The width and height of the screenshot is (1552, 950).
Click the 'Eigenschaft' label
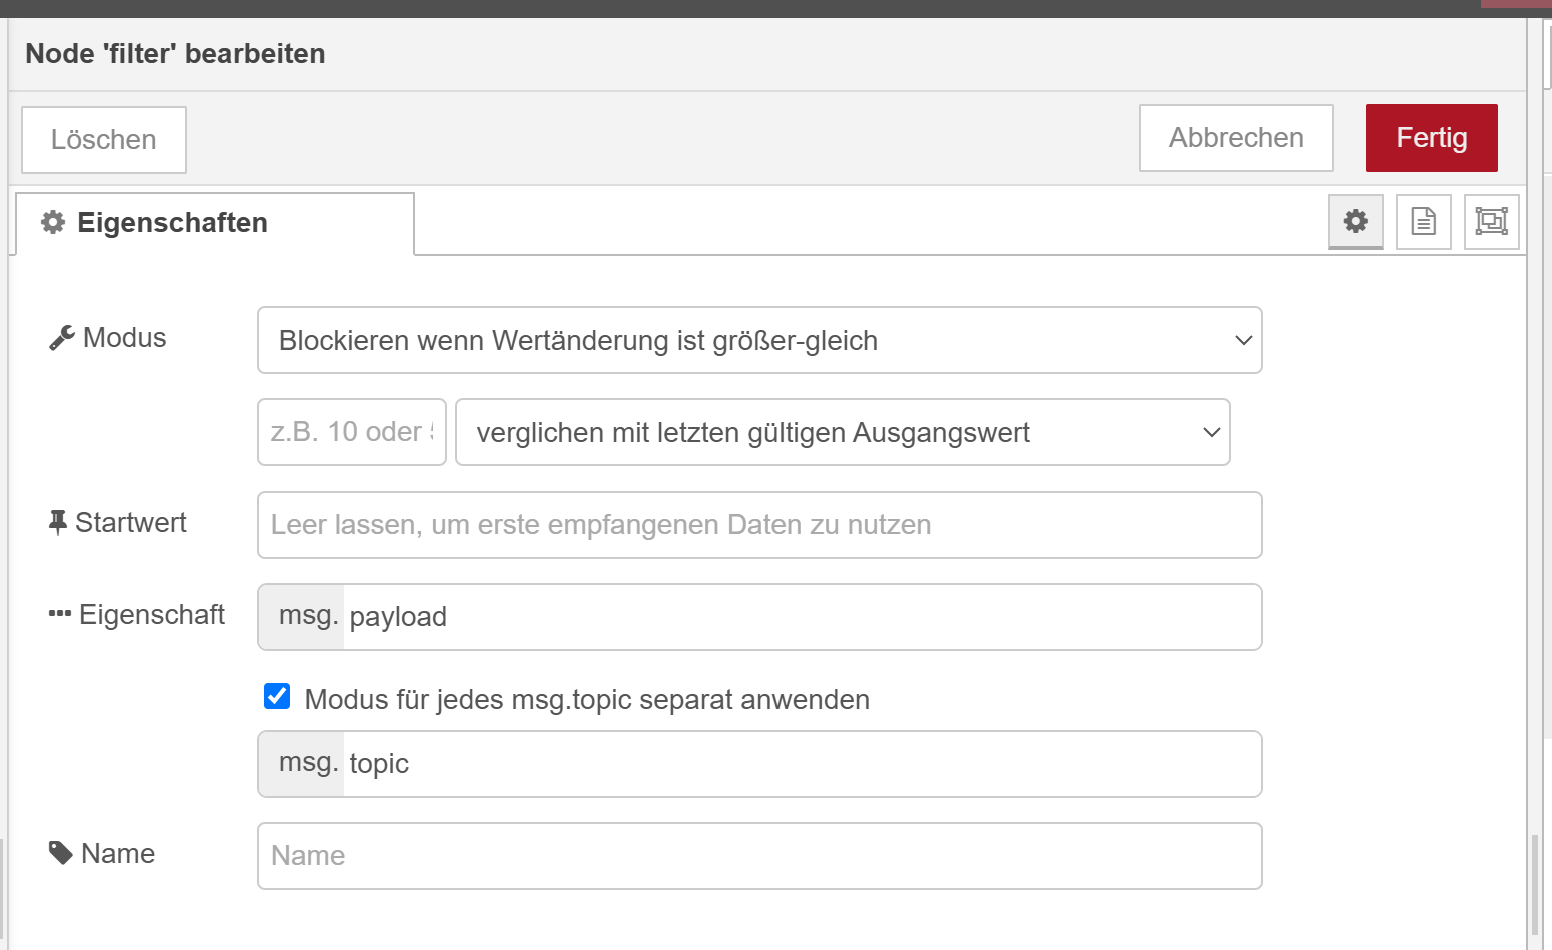pos(137,614)
